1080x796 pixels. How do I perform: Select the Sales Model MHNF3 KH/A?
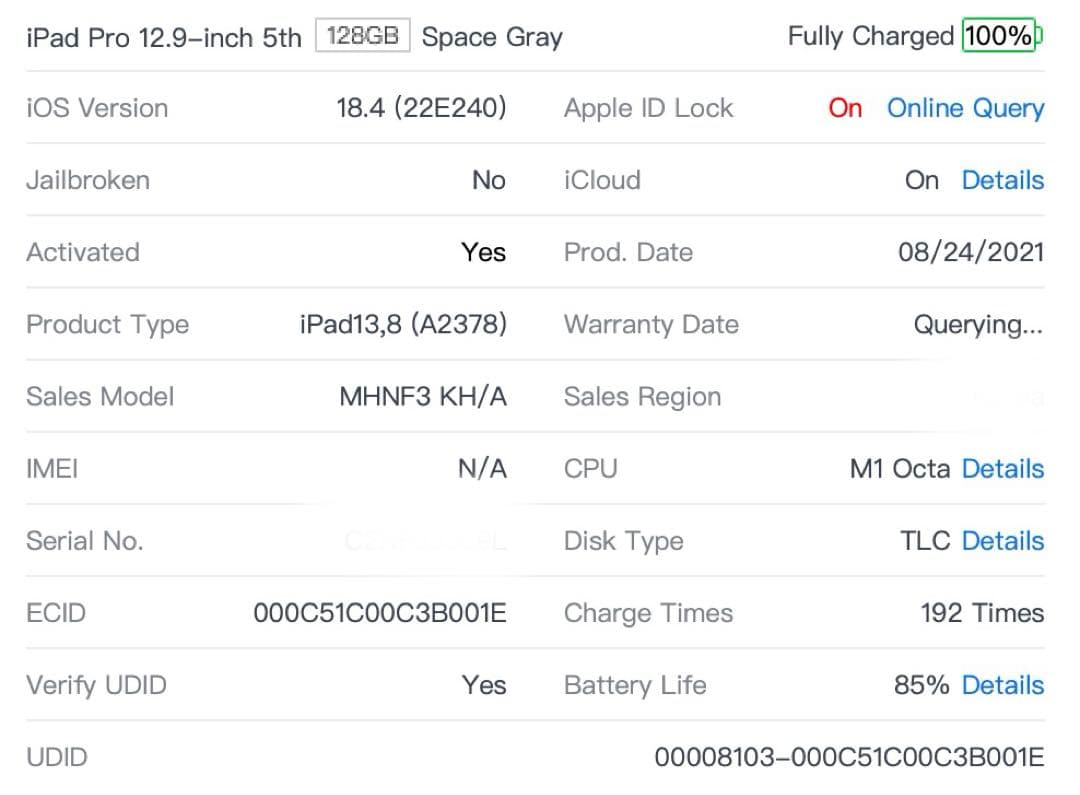(423, 396)
